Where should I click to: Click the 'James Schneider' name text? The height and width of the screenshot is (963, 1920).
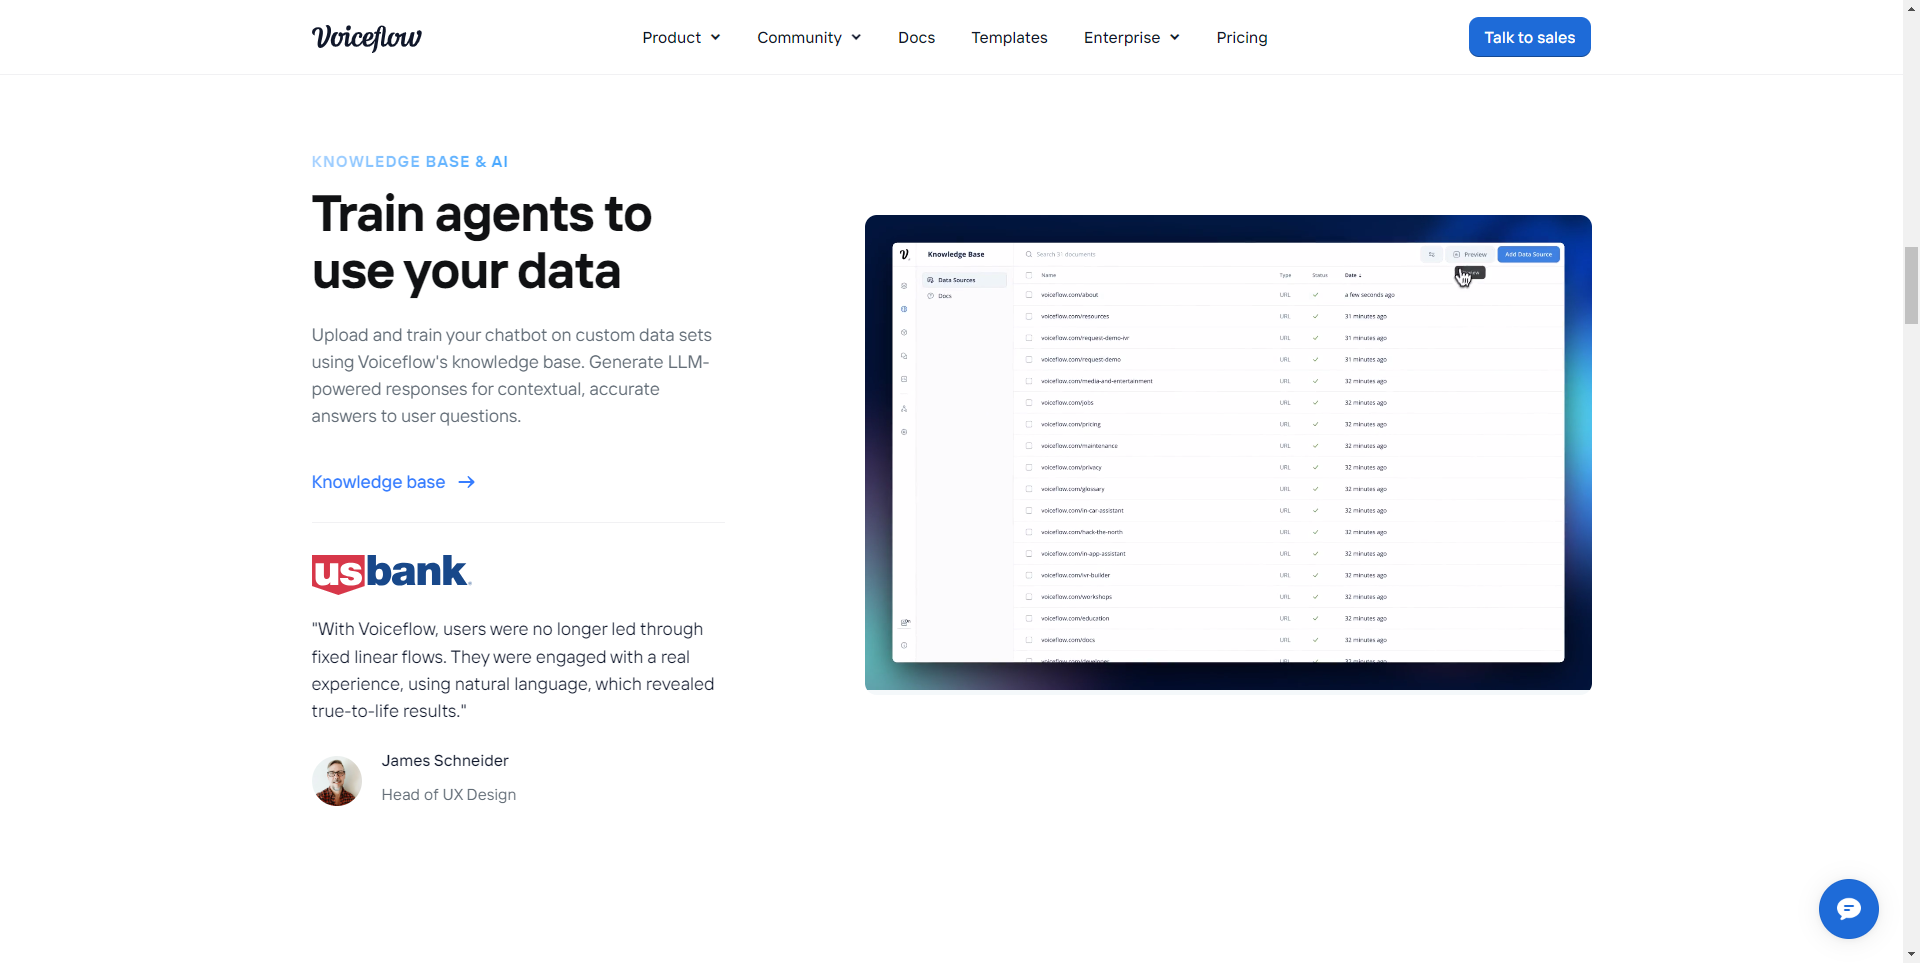coord(445,761)
